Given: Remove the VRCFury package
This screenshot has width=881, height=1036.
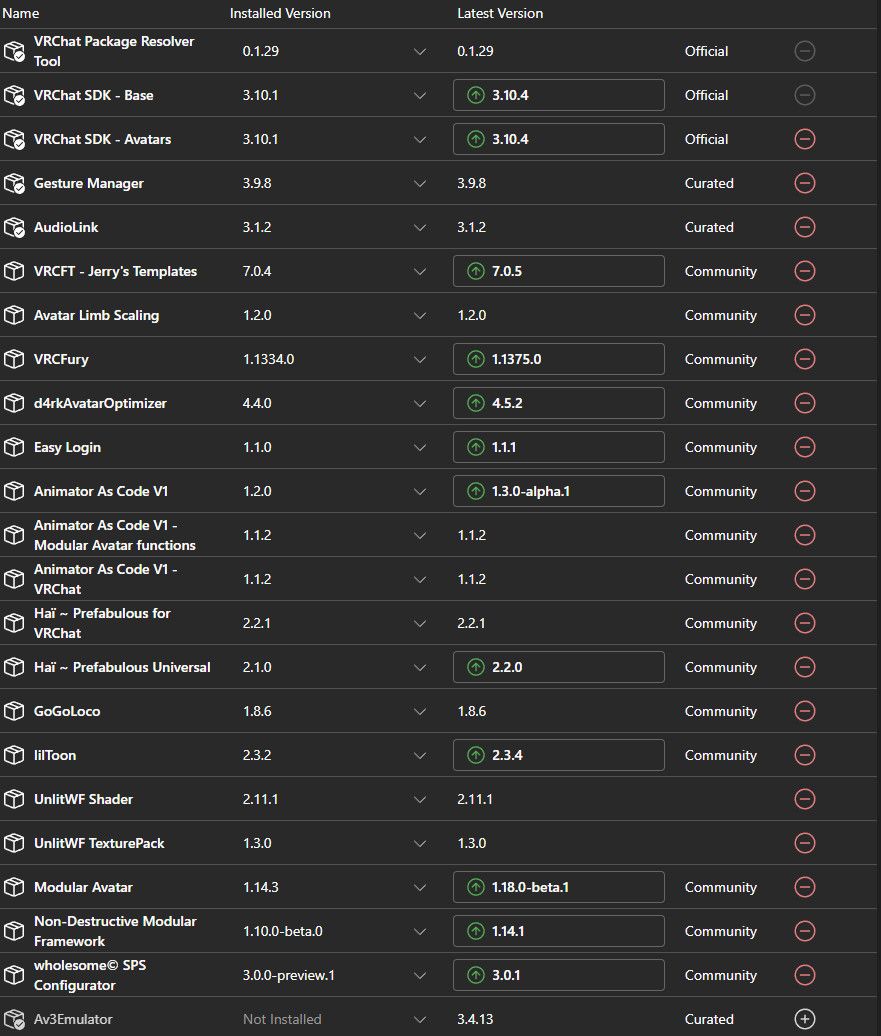Looking at the screenshot, I should 804,359.
